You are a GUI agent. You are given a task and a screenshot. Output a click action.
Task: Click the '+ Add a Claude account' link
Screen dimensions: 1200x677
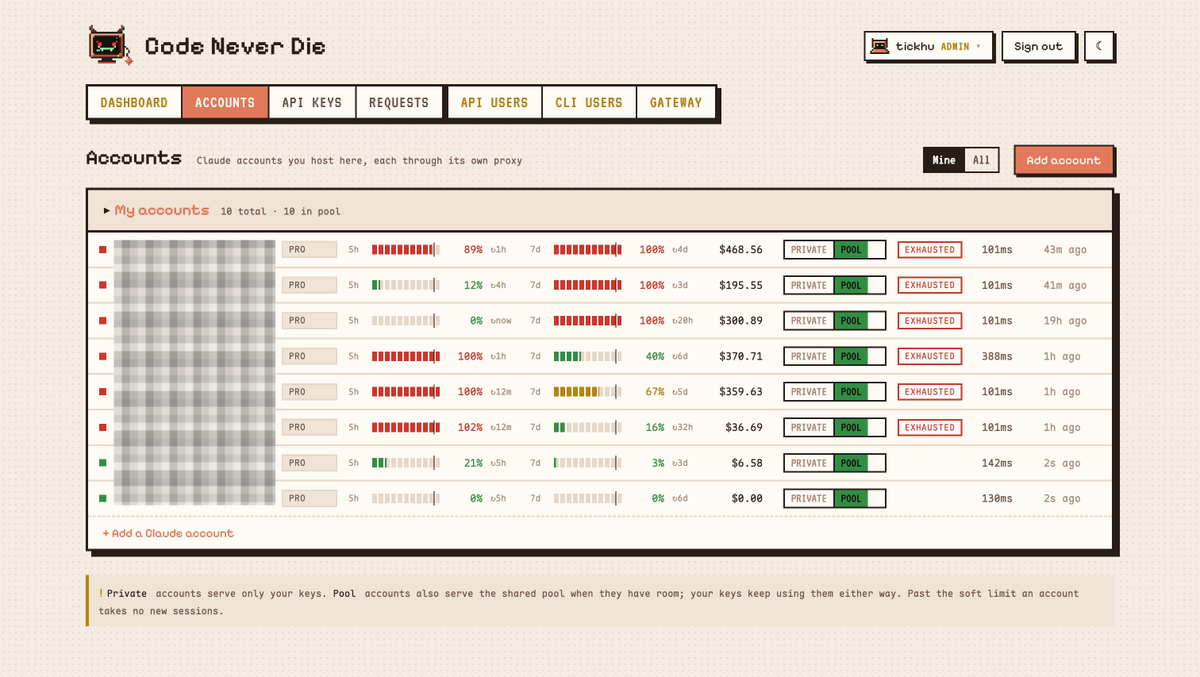click(168, 533)
